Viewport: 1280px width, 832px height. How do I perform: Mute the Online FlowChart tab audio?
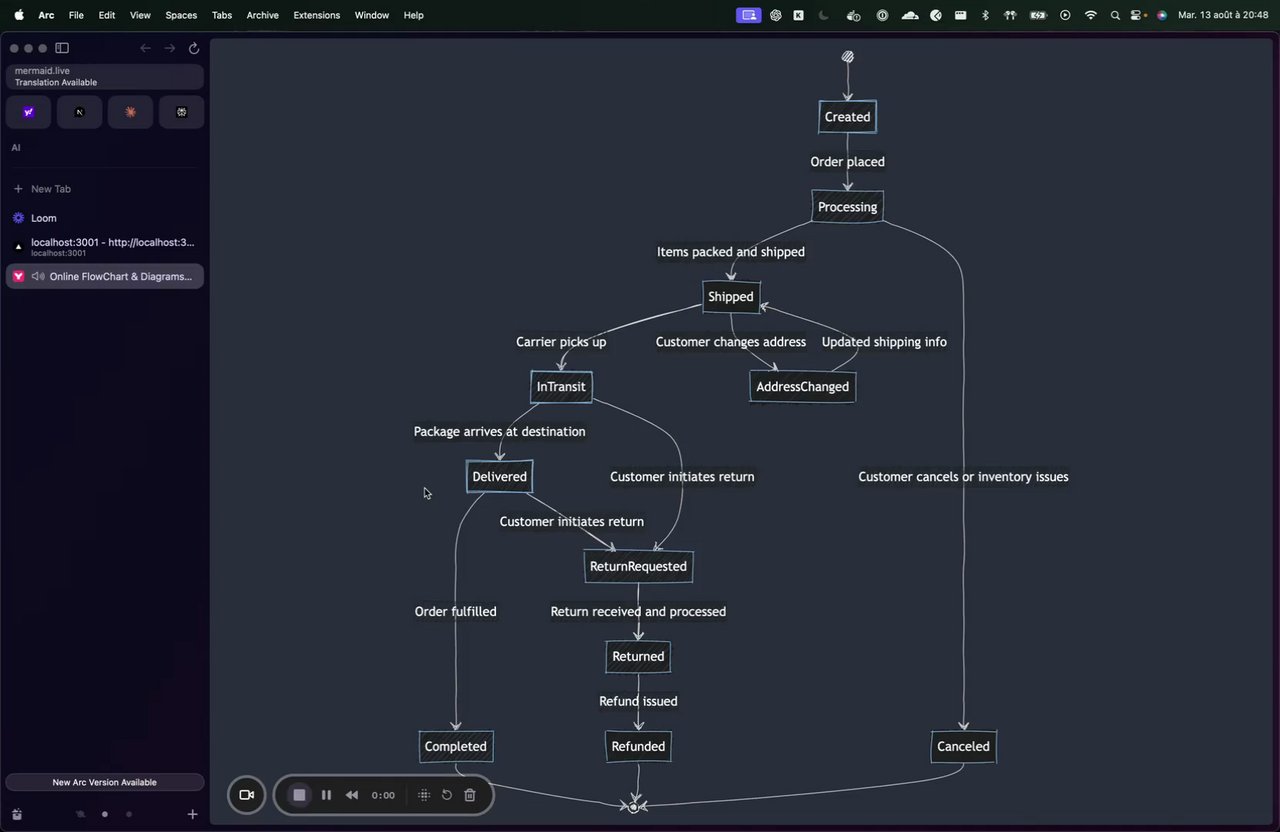click(37, 276)
